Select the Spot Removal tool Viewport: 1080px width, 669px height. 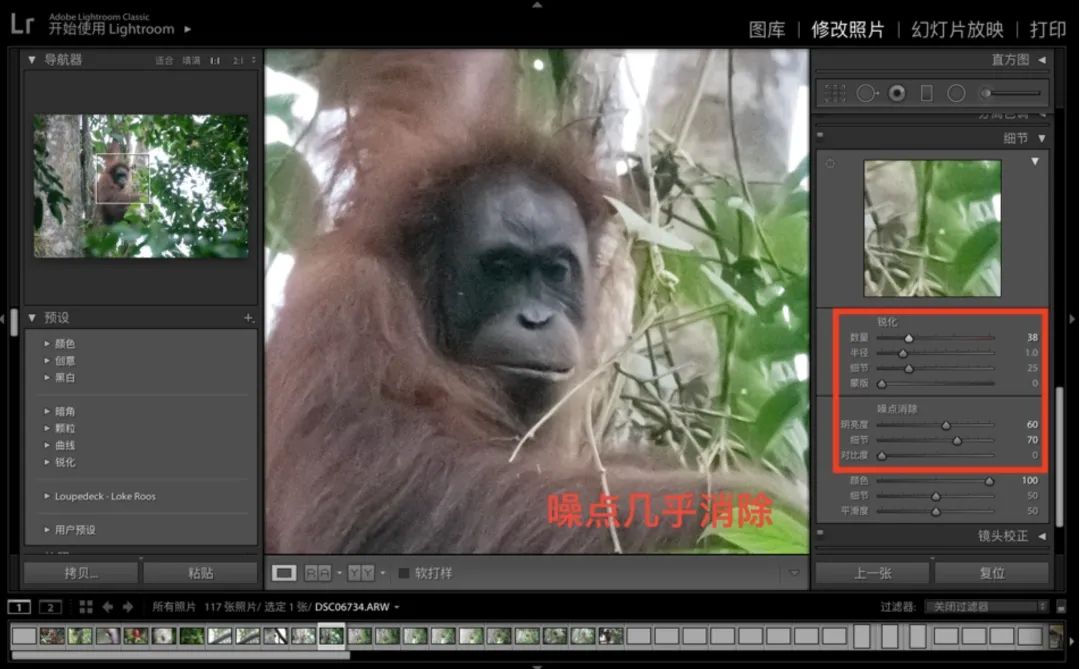coord(866,93)
